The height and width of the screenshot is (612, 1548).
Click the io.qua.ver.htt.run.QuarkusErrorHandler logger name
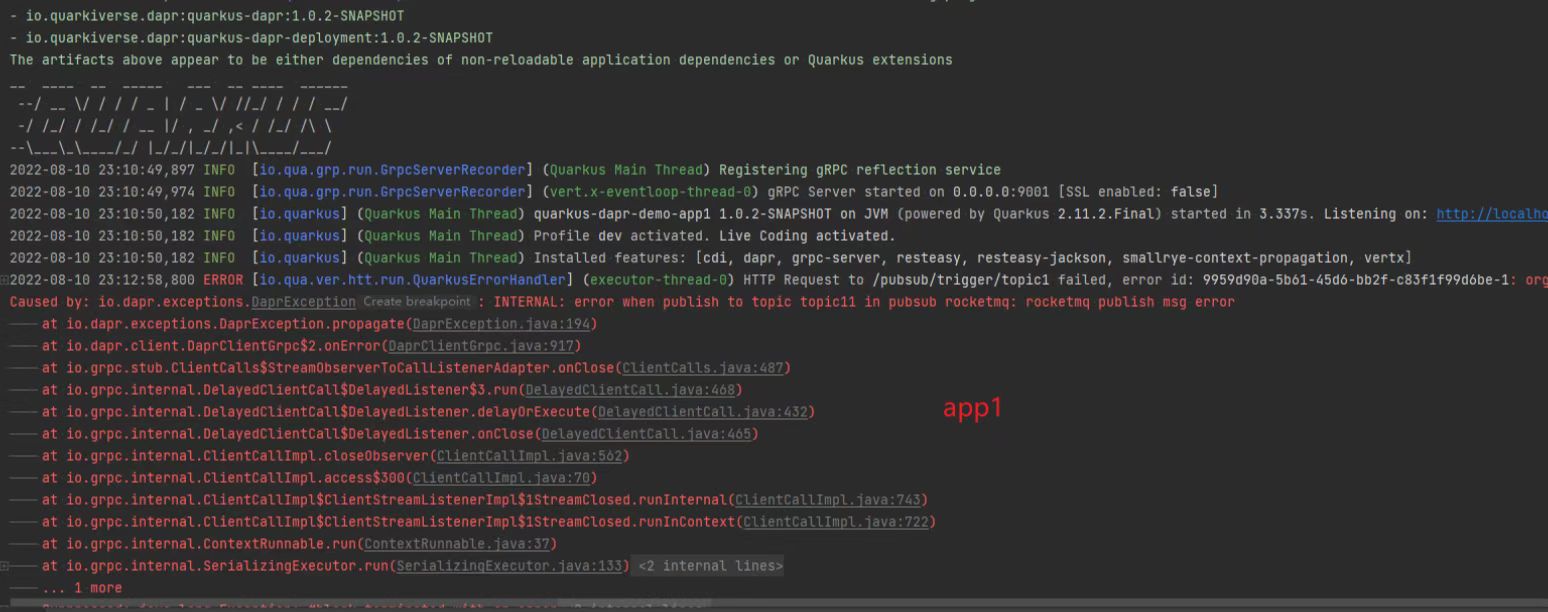(413, 280)
